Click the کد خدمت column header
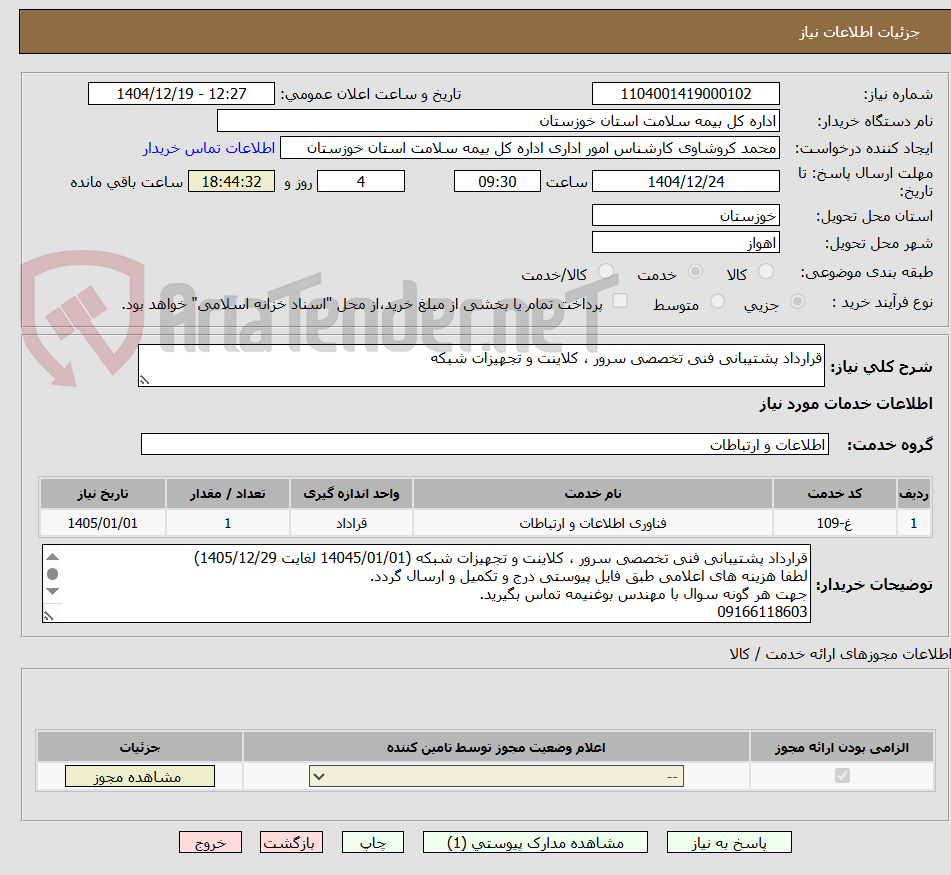The image size is (951, 875). [834, 494]
